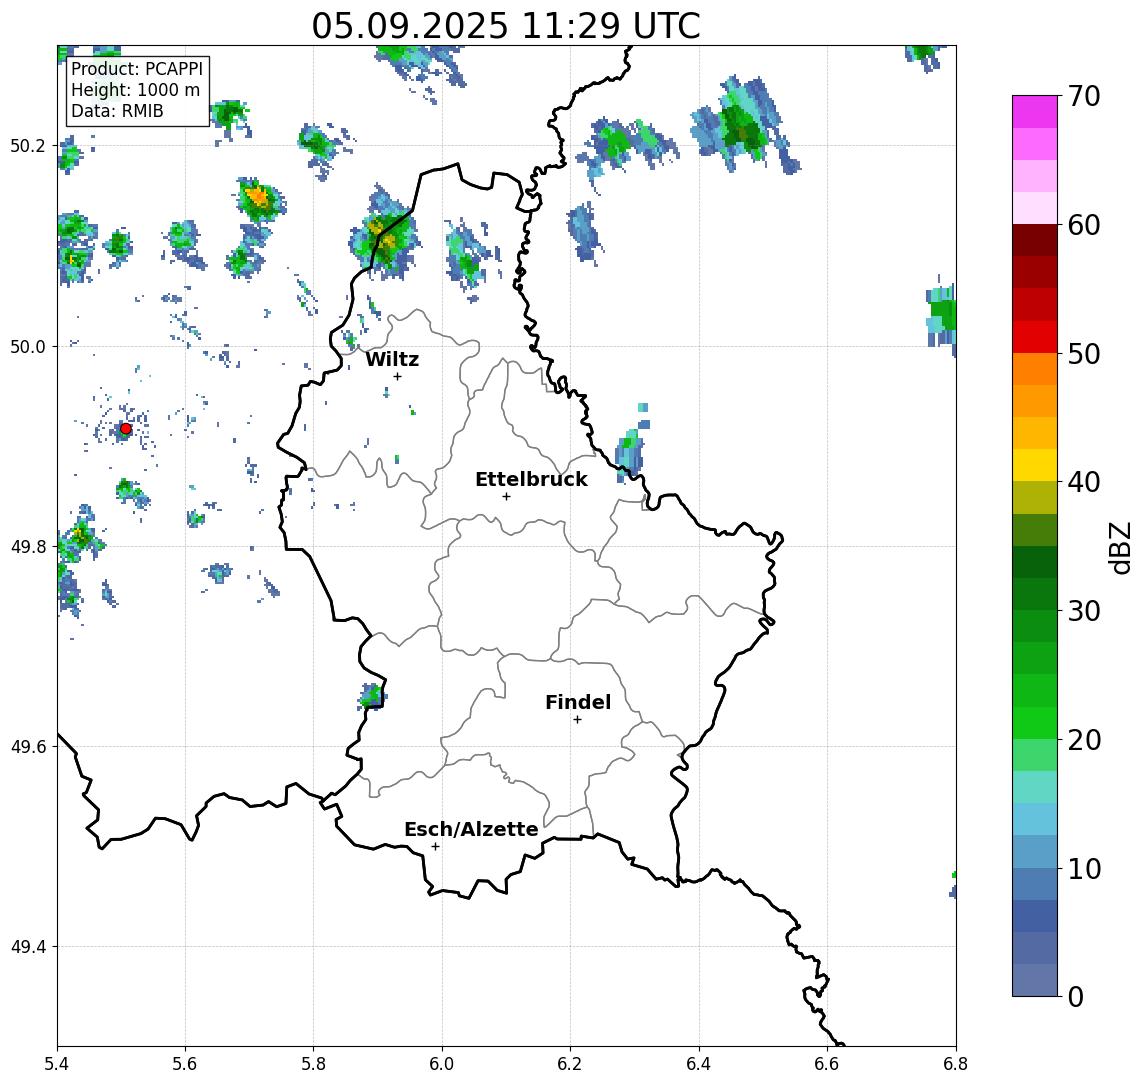Click the colorbar tick label 0

coord(1076,996)
